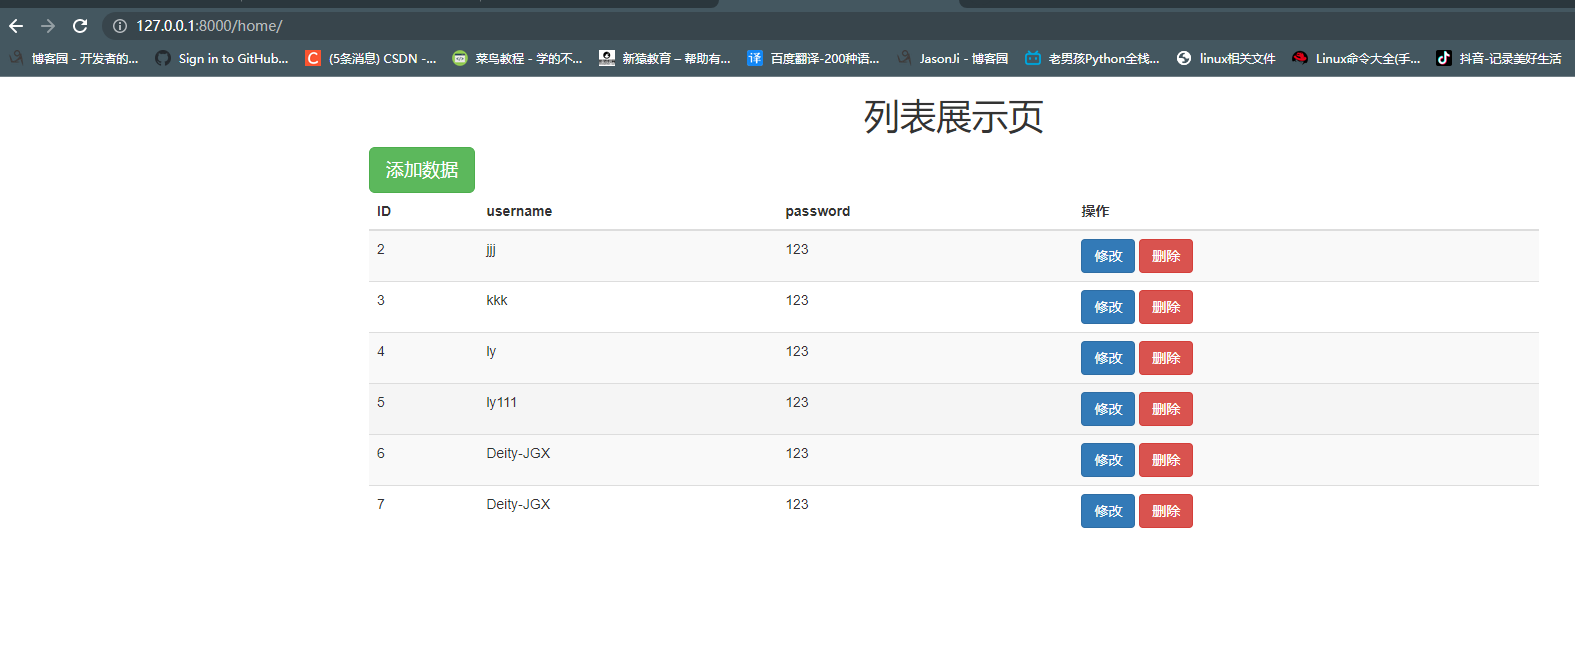Click 删除 for user ly111

click(x=1166, y=409)
